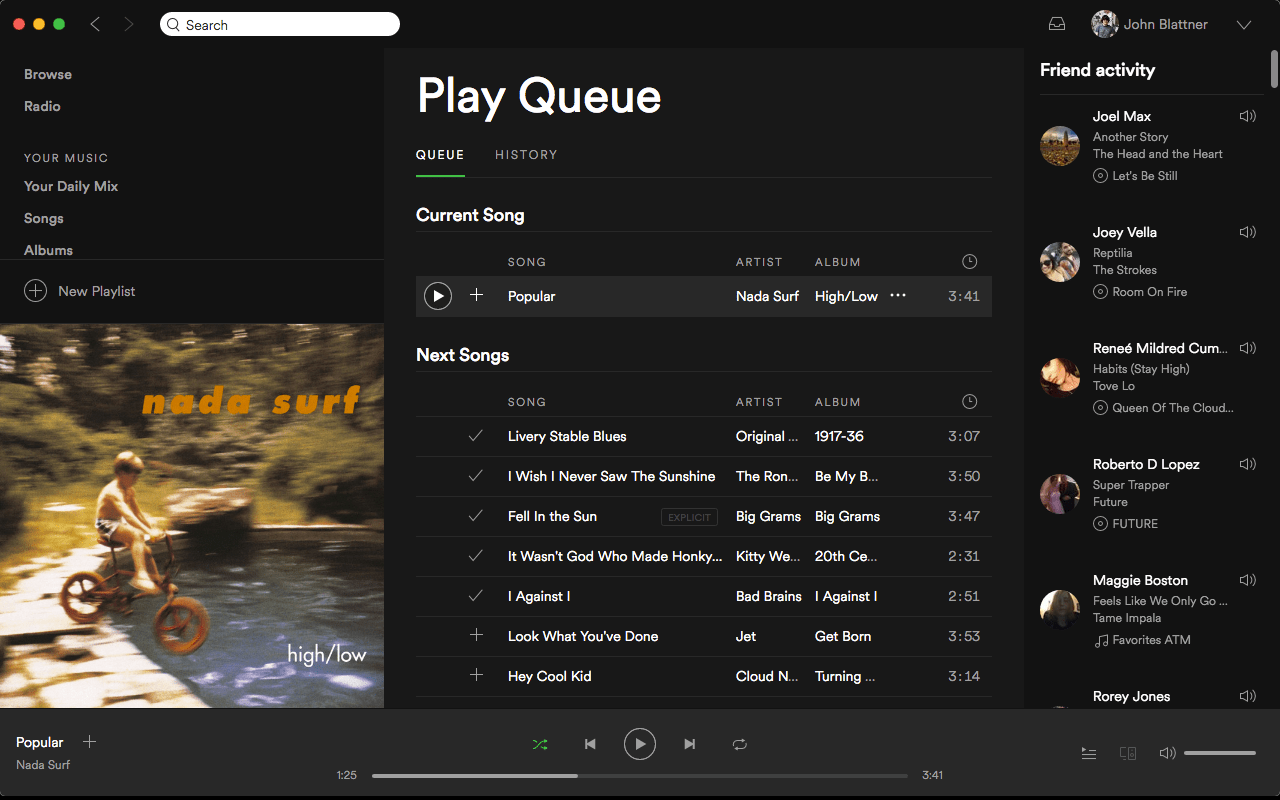Mute the volume speaker icon

pyautogui.click(x=1167, y=753)
